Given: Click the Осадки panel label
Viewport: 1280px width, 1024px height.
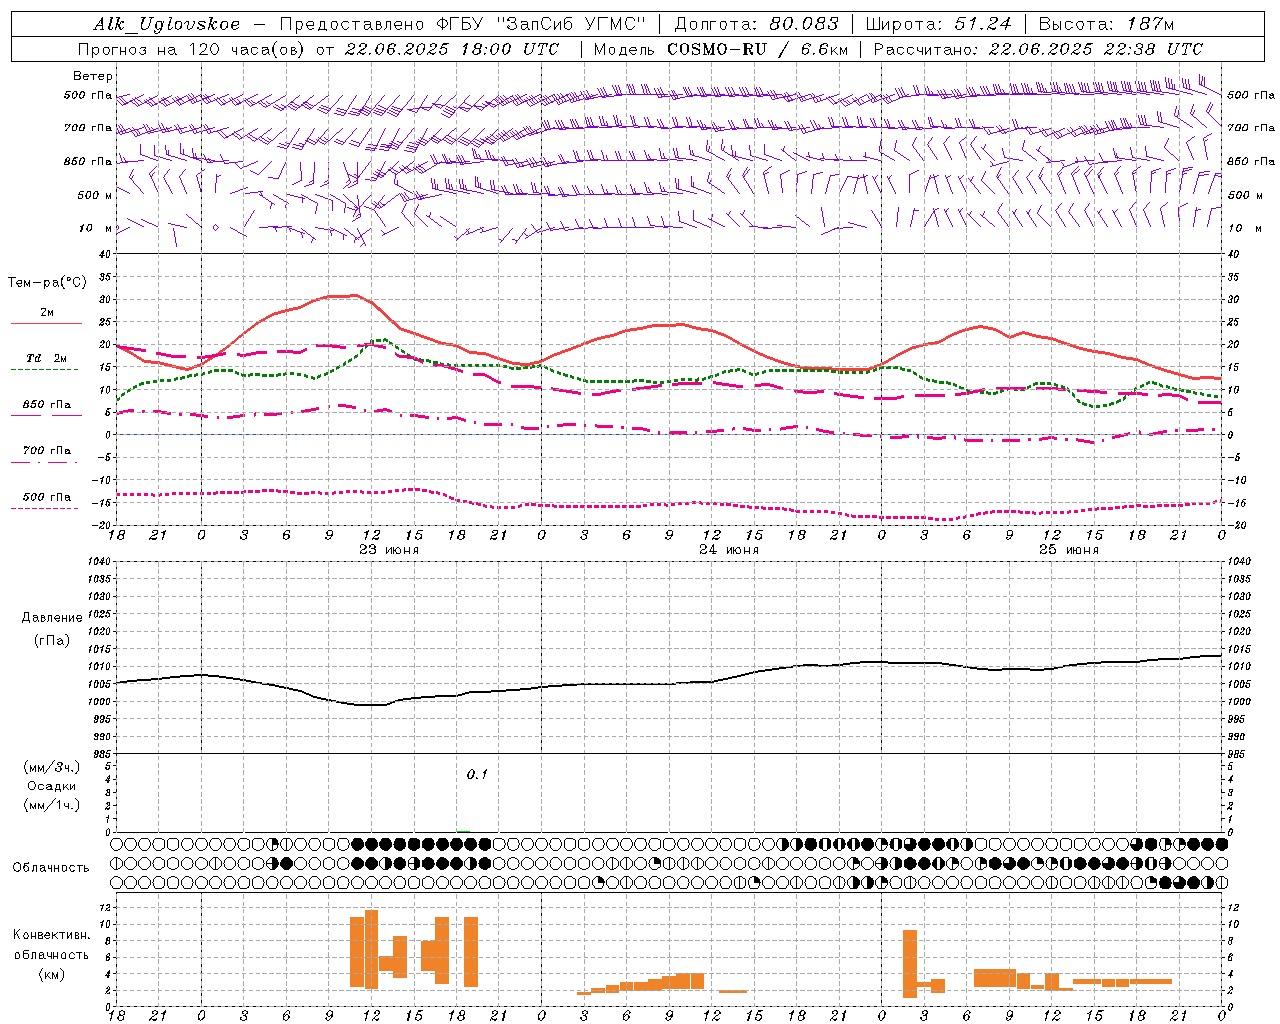Looking at the screenshot, I should pyautogui.click(x=52, y=786).
